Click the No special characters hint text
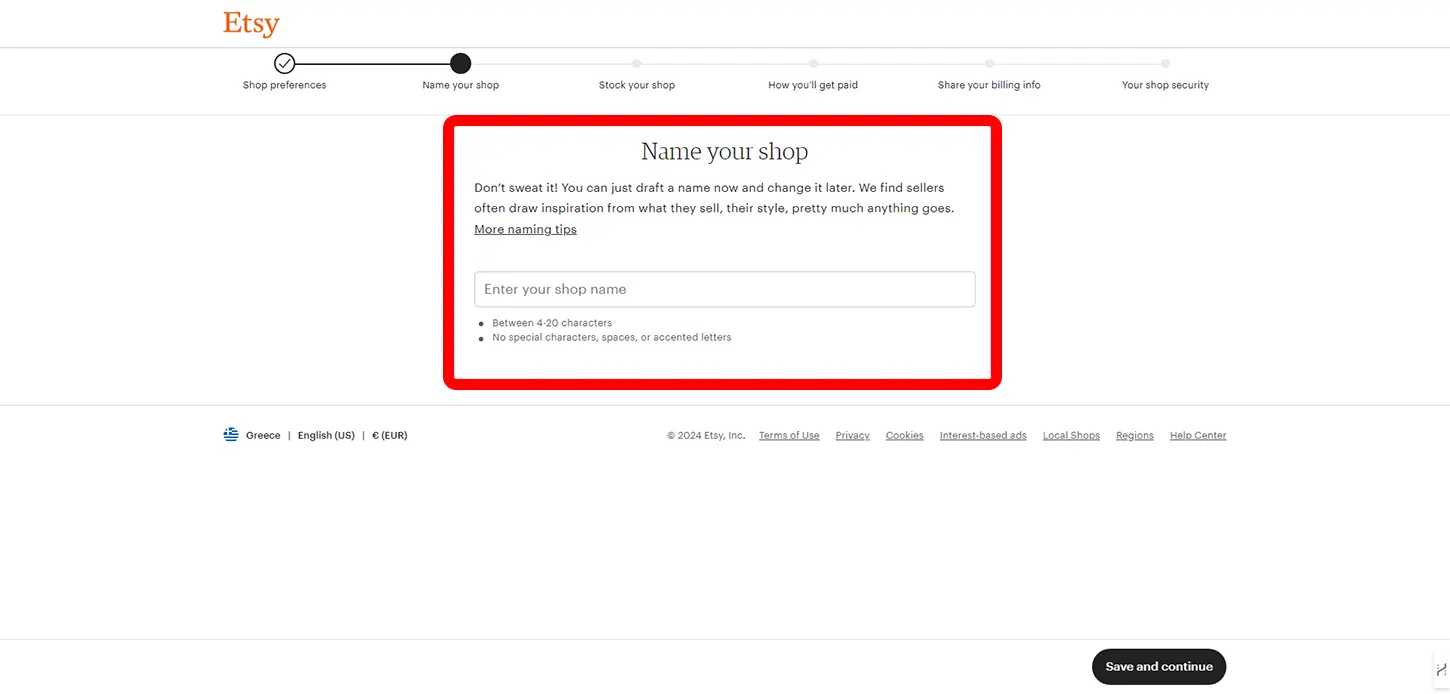This screenshot has width=1450, height=694. (x=612, y=337)
